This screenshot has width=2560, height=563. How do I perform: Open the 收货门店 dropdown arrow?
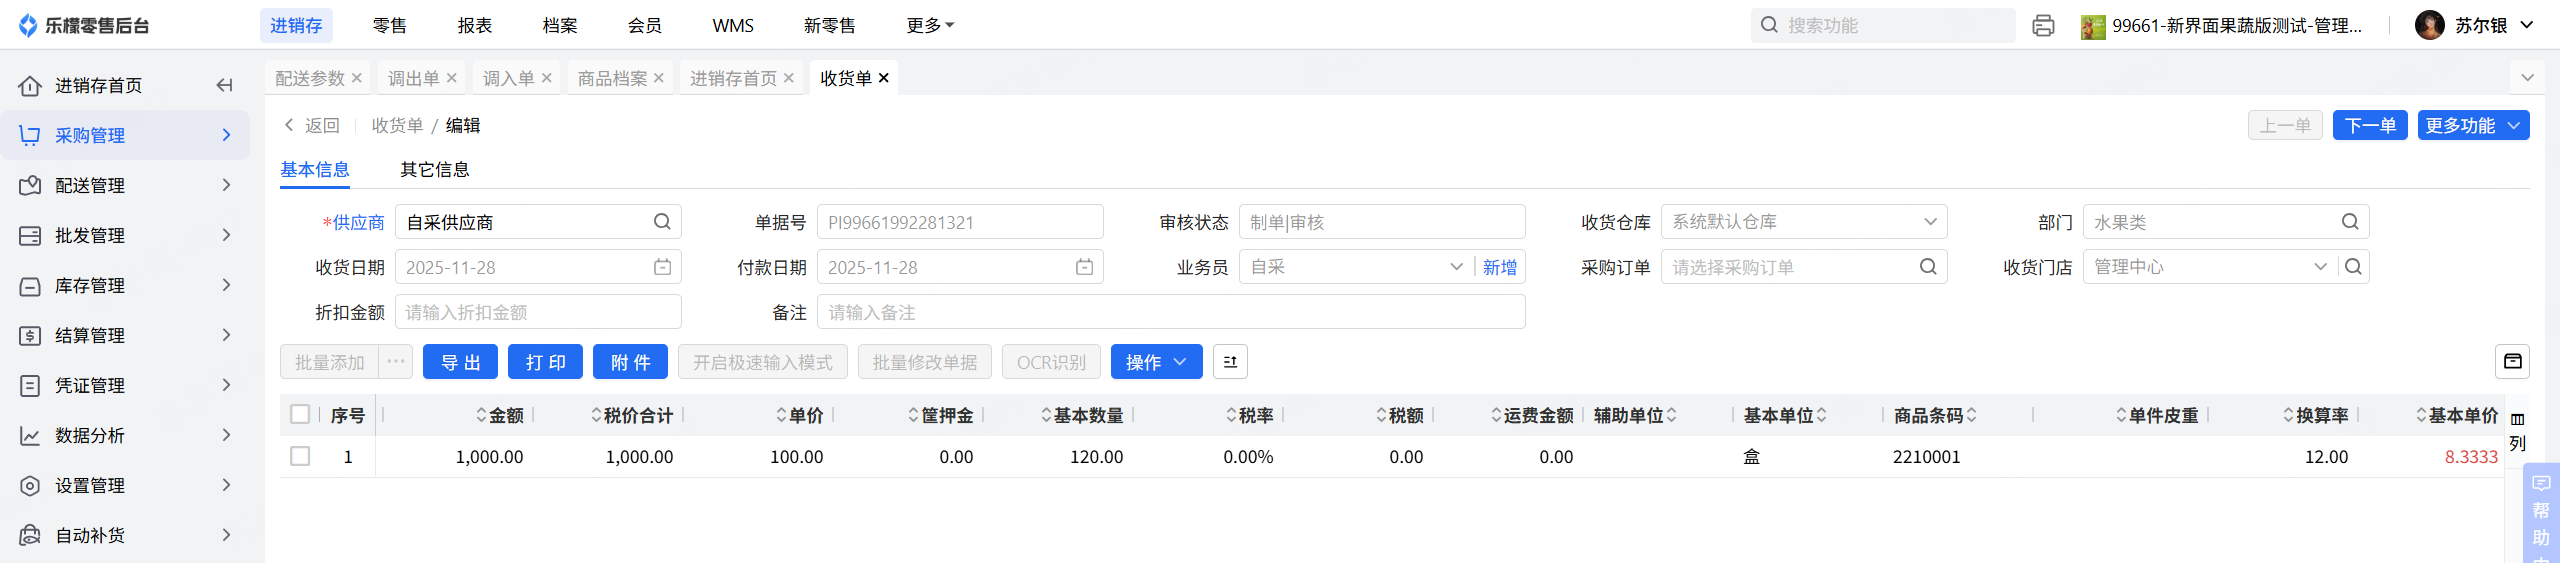pyautogui.click(x=2320, y=267)
